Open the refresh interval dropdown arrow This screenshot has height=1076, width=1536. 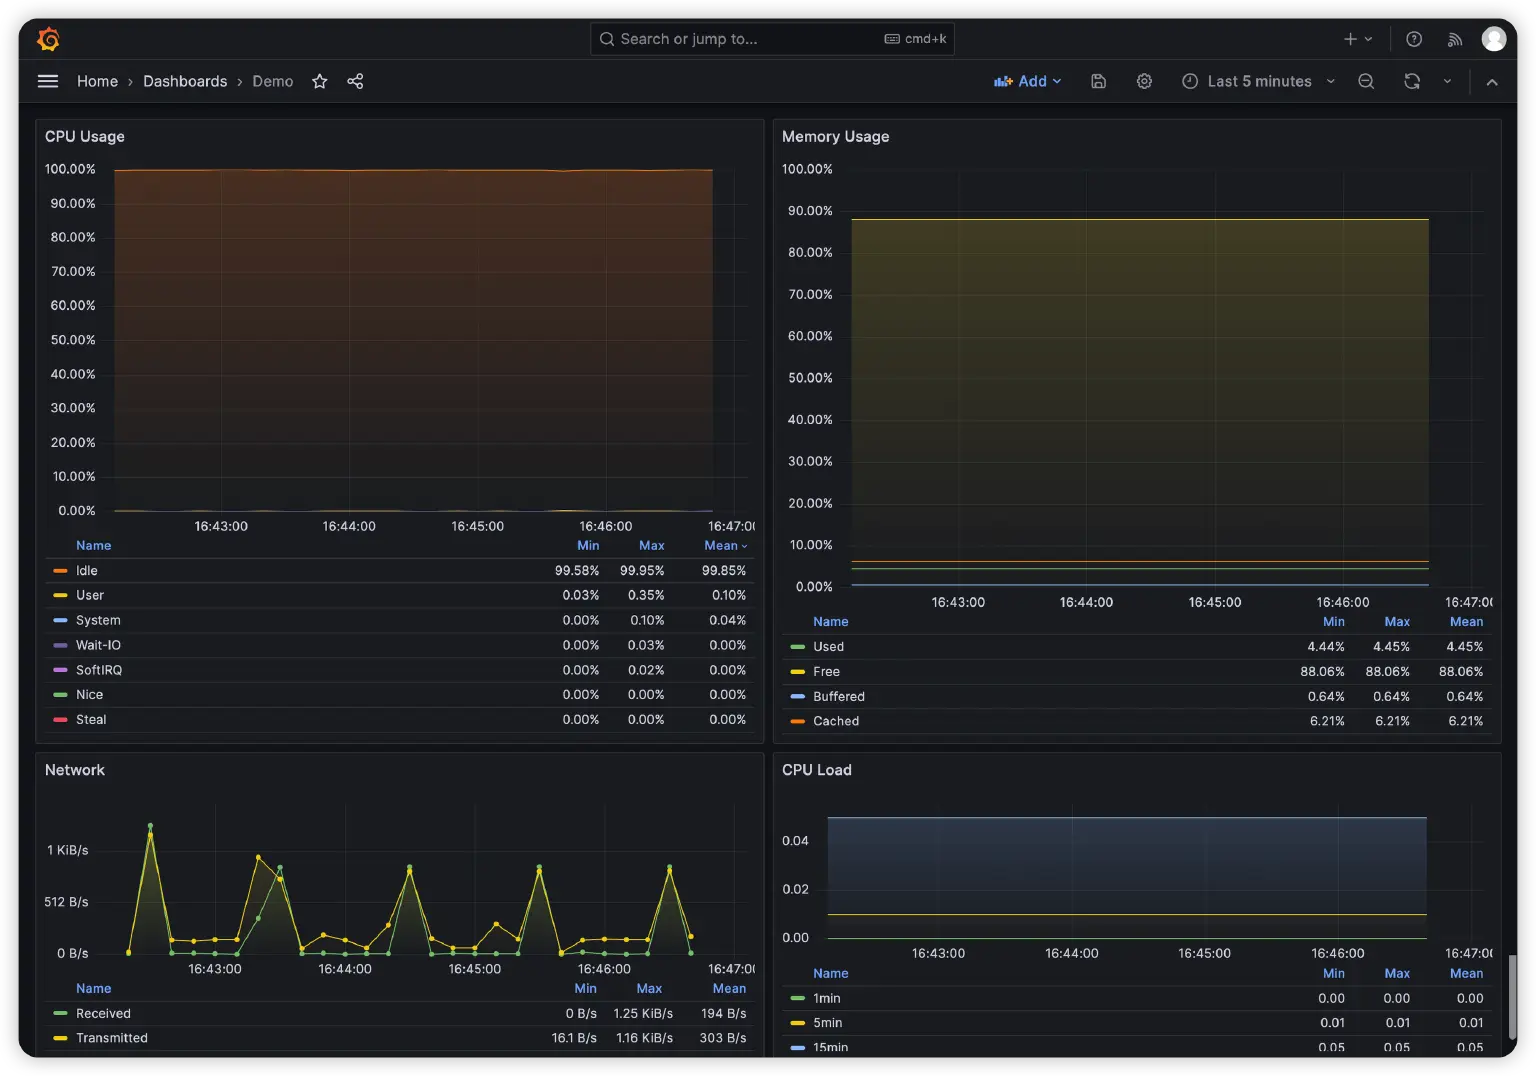coord(1447,81)
